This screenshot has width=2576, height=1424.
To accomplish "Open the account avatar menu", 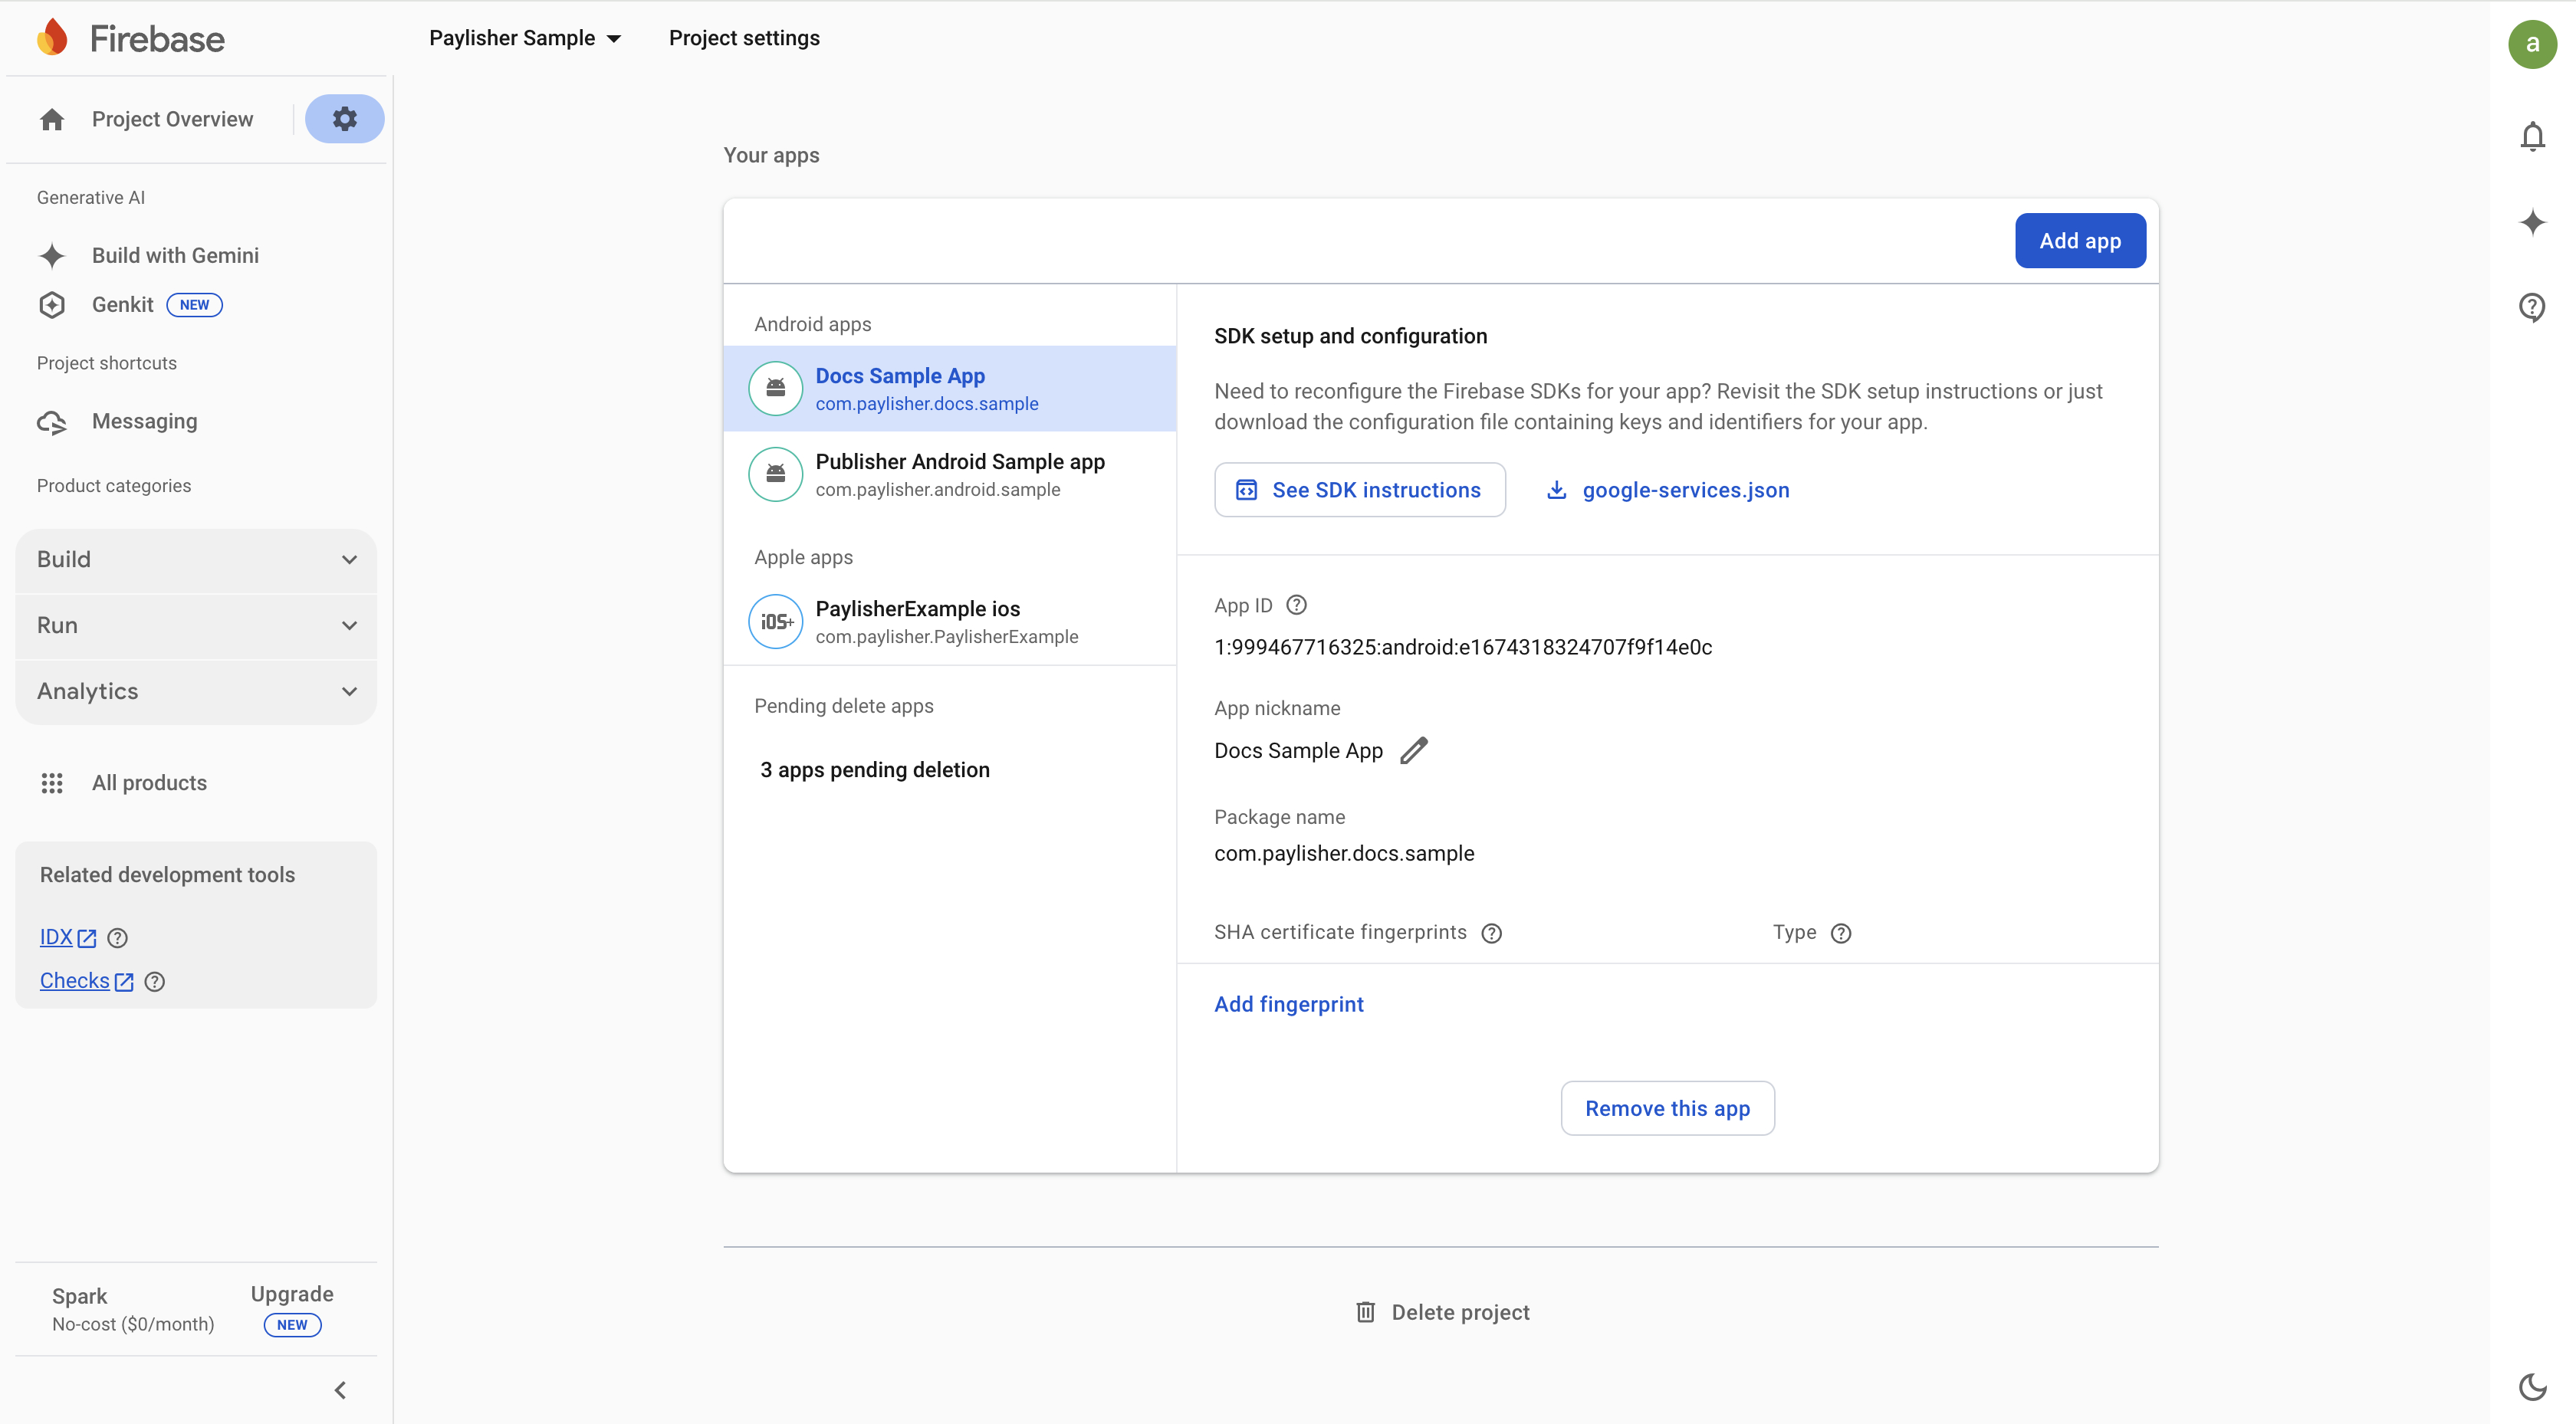I will coord(2532,44).
